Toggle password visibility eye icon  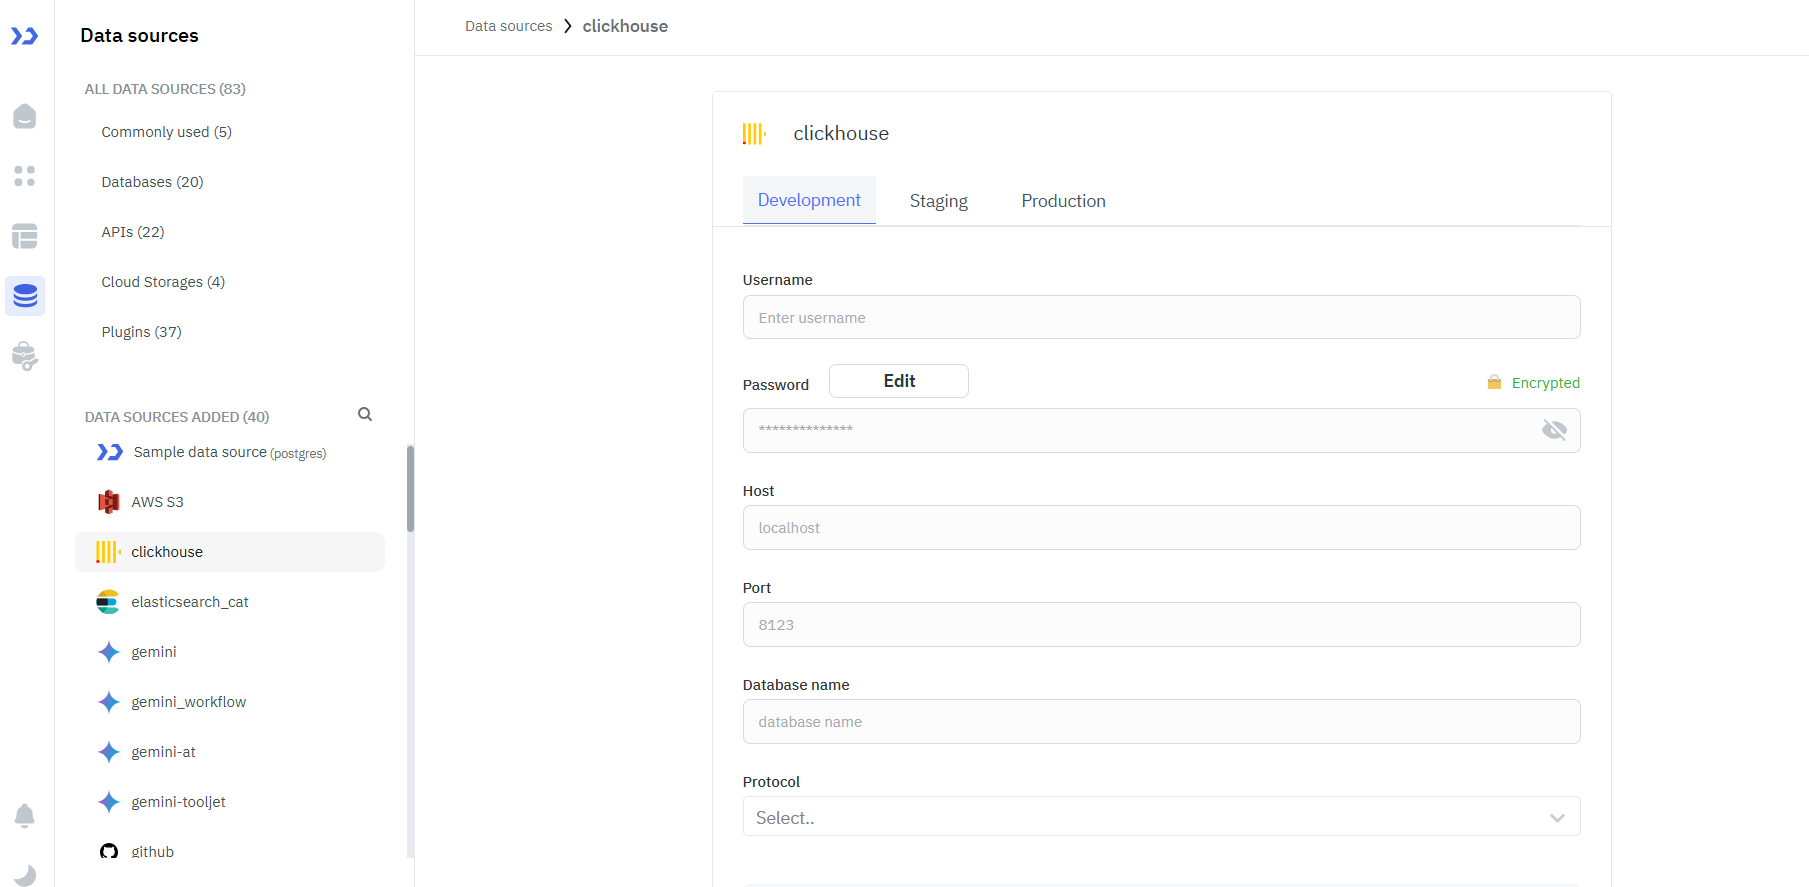[x=1554, y=430]
